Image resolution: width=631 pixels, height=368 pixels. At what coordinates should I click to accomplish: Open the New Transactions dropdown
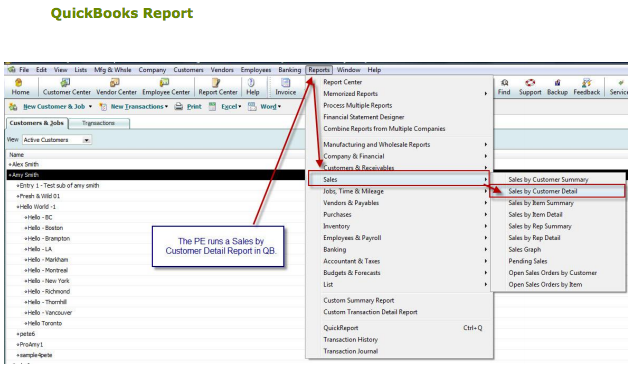(166, 107)
